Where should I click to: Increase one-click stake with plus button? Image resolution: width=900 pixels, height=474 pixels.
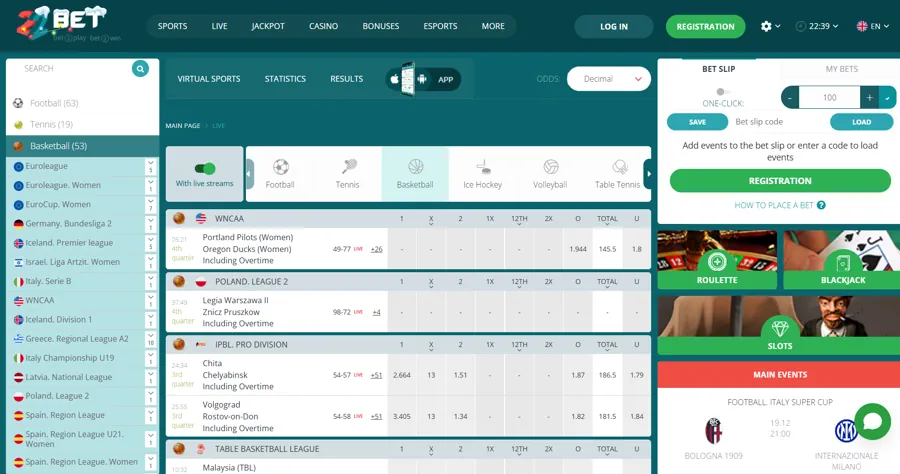tap(870, 98)
